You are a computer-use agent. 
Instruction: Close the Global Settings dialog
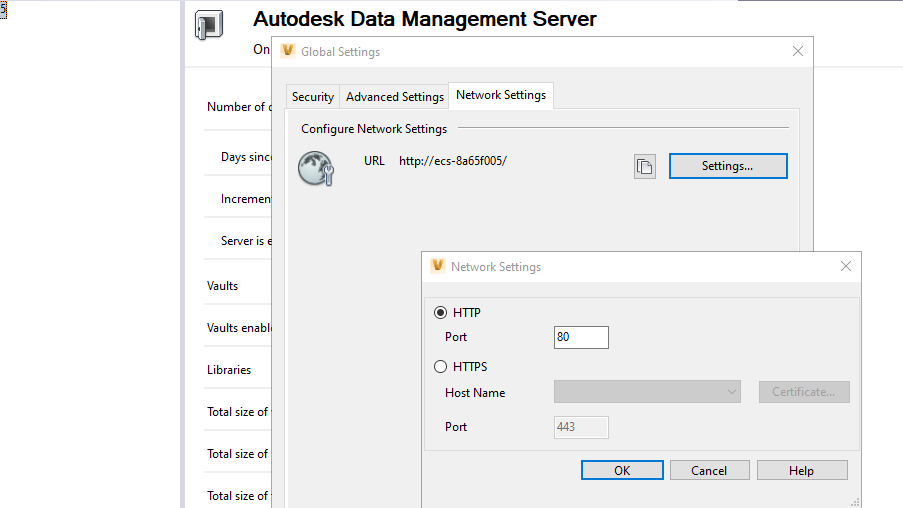tap(798, 51)
